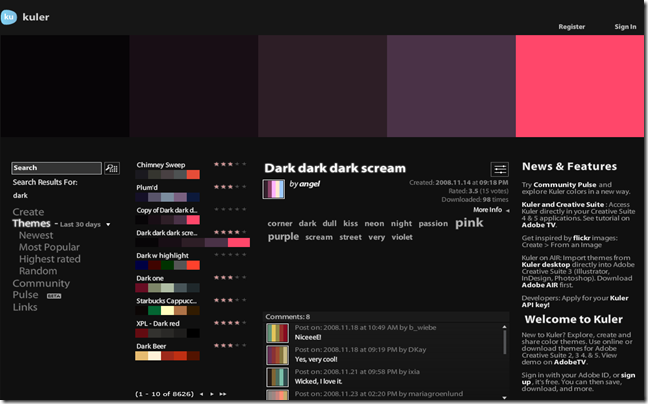Screen dimensions: 648x404
Task: Click DKay's comment theme thumbnail
Action: [277, 355]
